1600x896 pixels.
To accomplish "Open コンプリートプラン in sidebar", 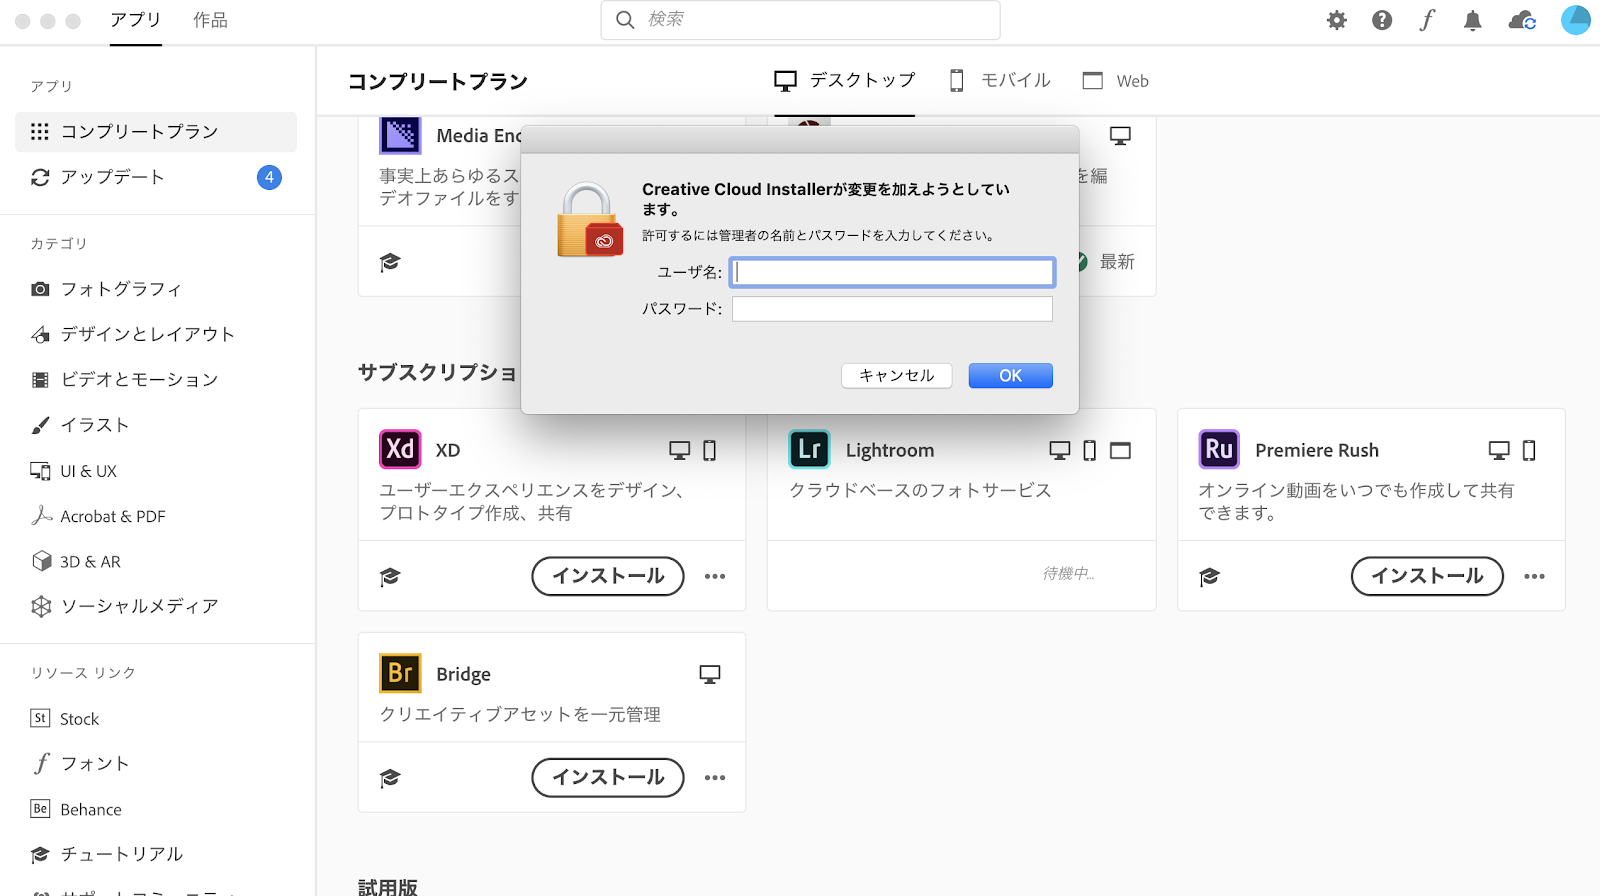I will click(156, 132).
